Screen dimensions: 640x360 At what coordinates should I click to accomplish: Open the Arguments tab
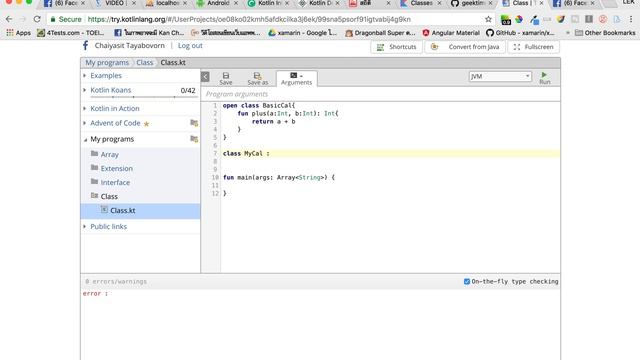[296, 78]
